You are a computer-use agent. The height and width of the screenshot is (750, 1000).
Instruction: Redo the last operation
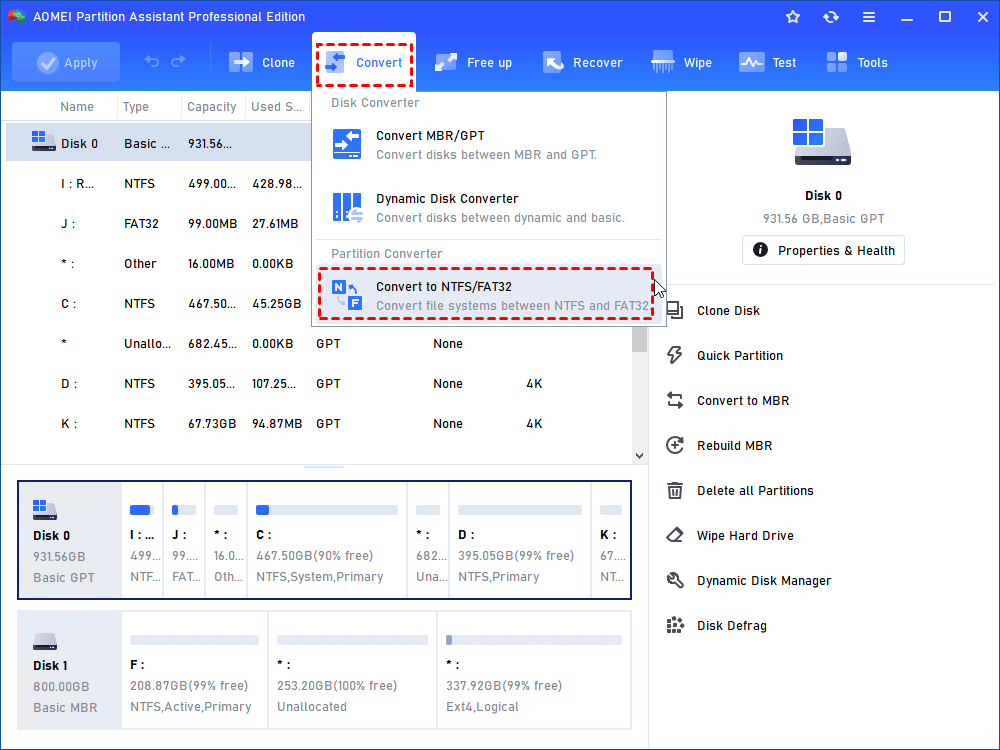[x=179, y=61]
